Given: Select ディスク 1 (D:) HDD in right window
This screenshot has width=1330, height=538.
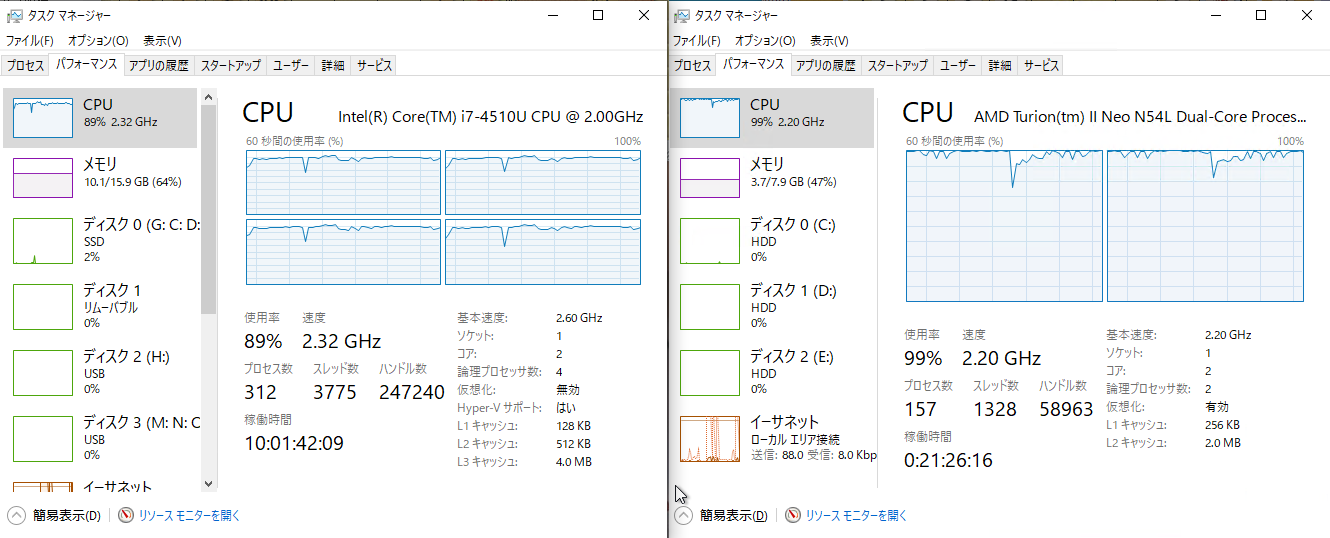Looking at the screenshot, I should tap(772, 306).
